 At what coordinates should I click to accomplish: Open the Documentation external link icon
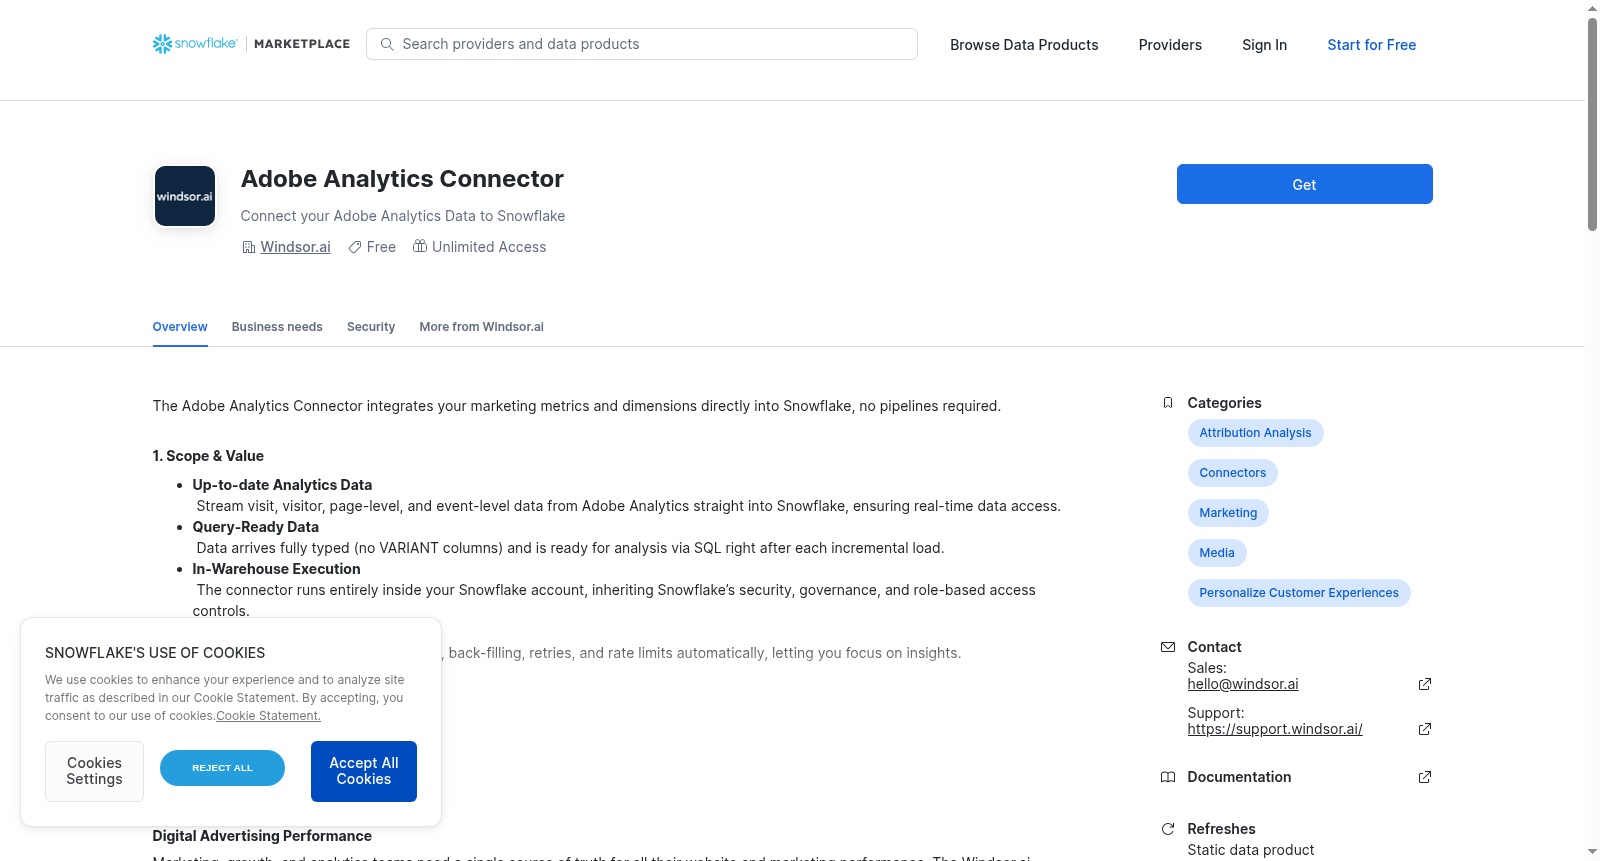click(1425, 777)
